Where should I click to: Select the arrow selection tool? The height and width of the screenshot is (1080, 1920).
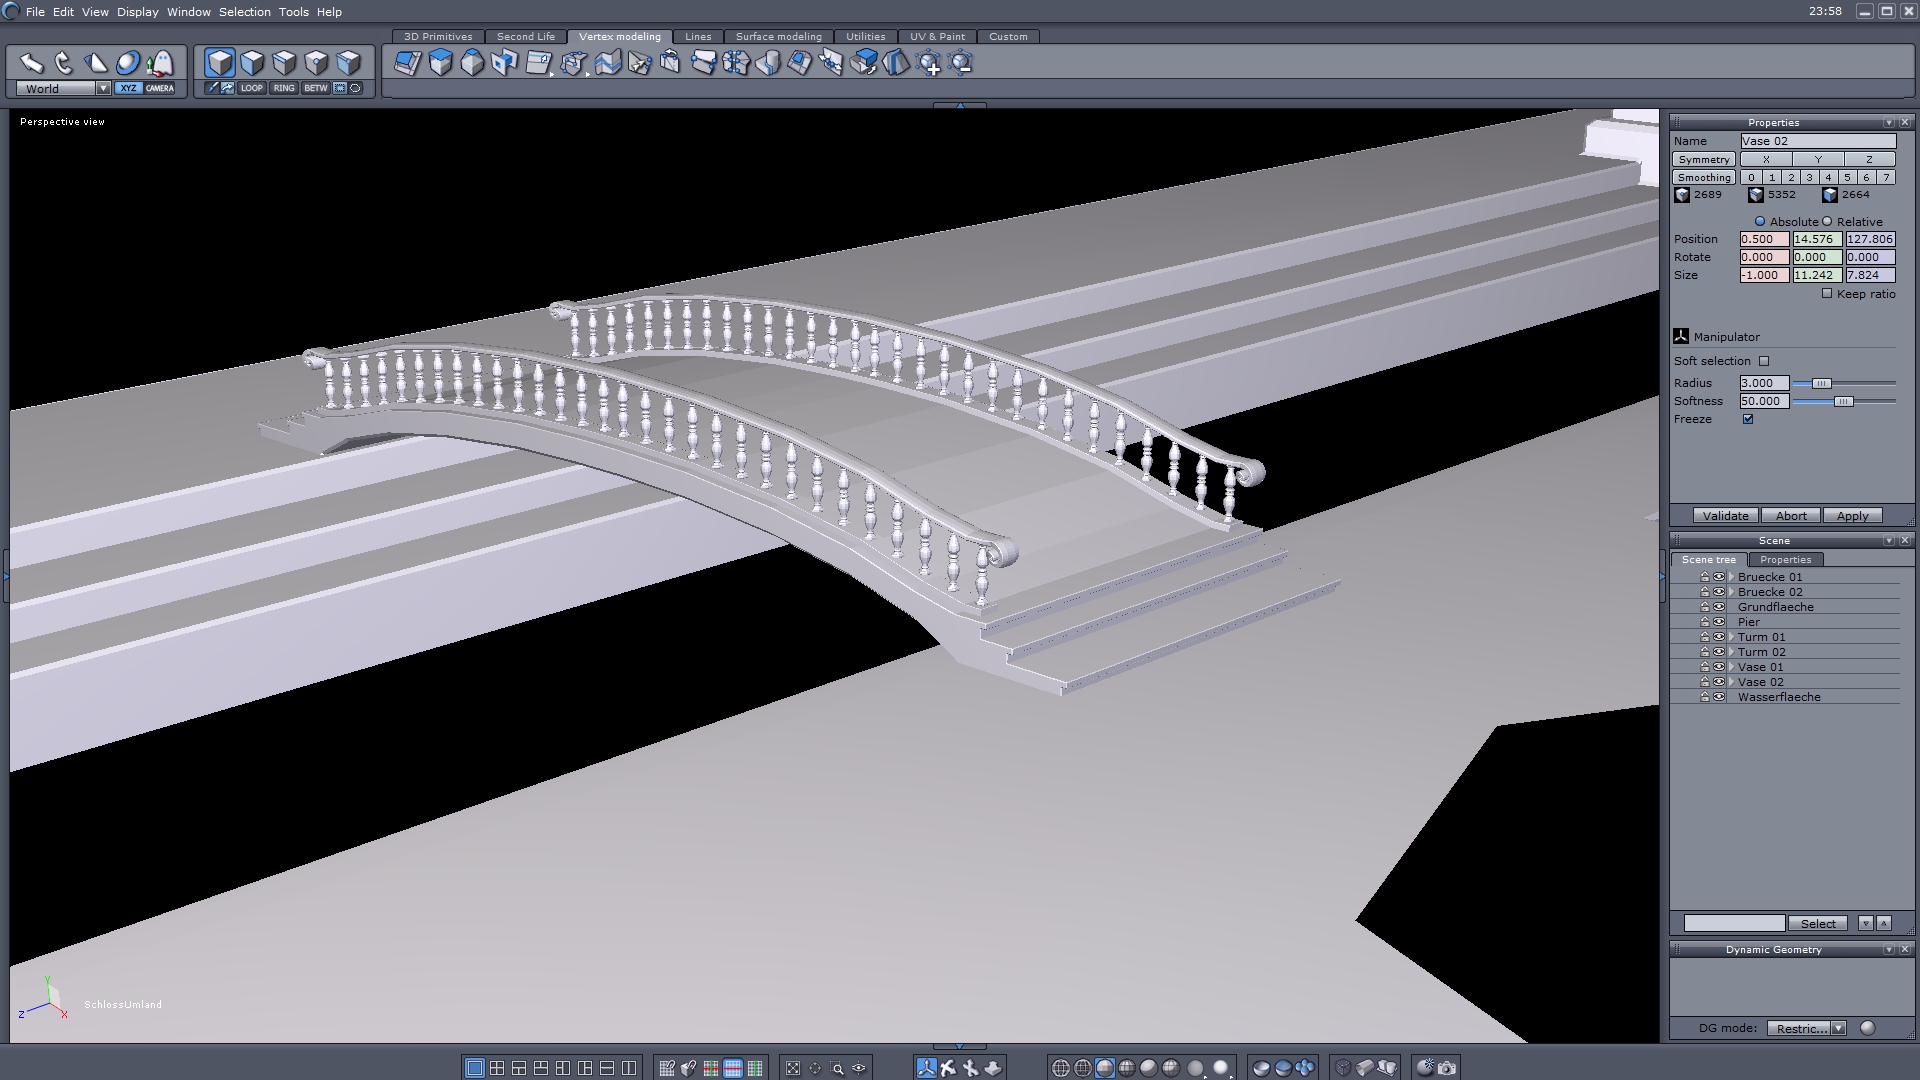(31, 64)
